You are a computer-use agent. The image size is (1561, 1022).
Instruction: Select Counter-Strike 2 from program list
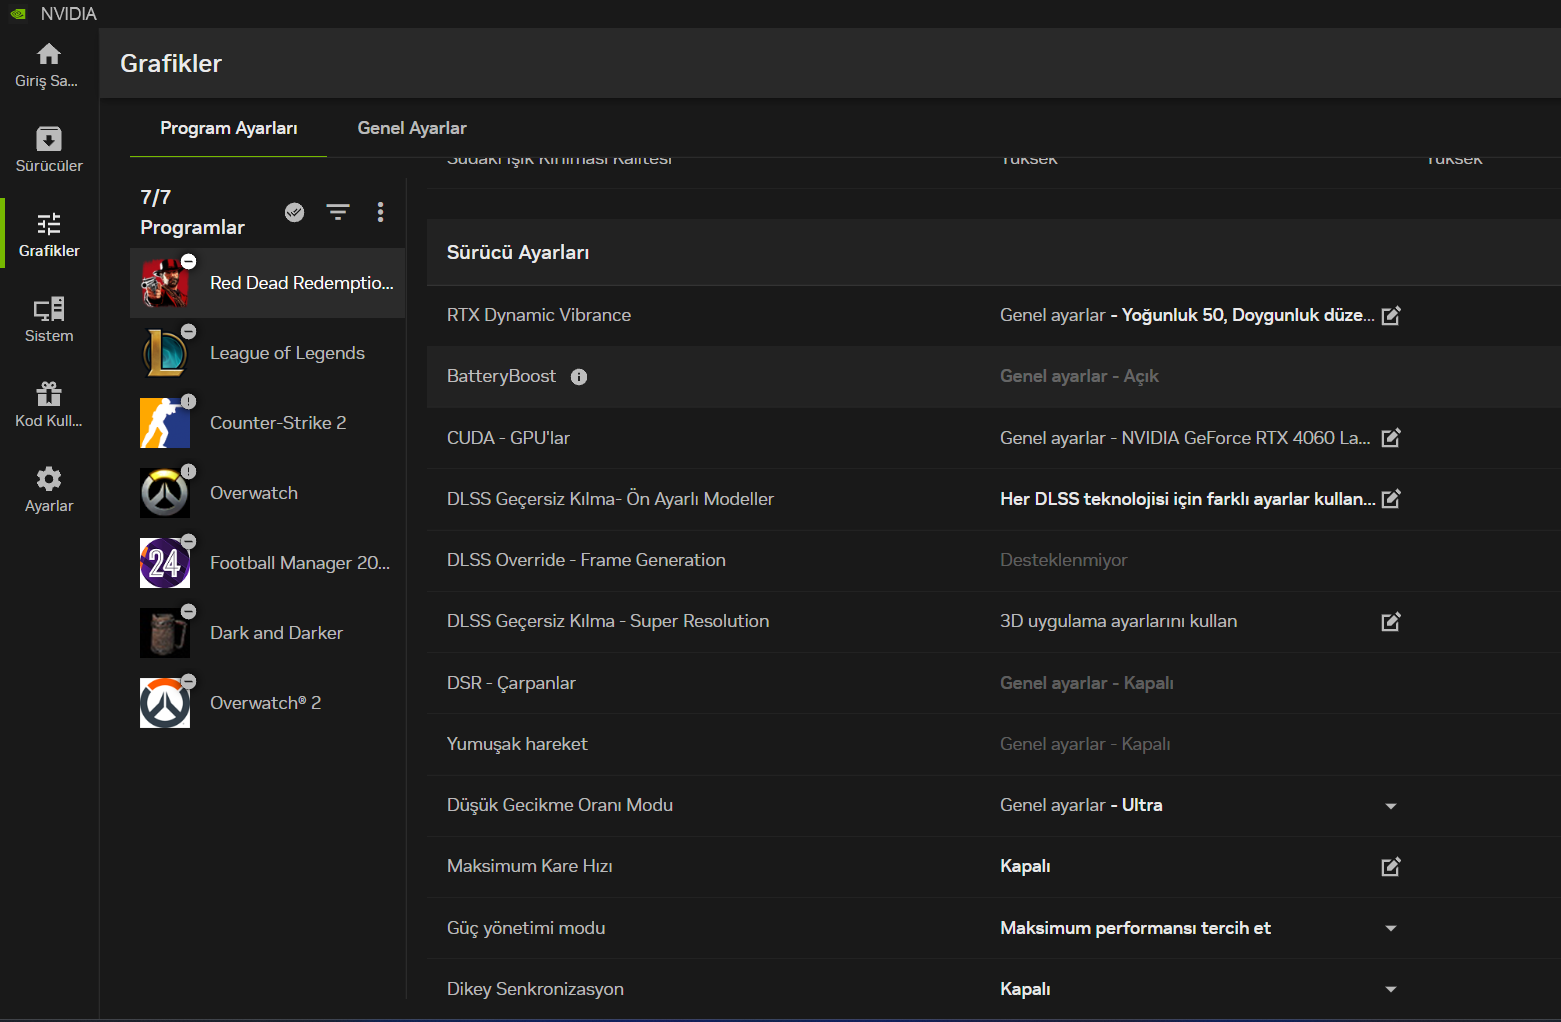click(x=278, y=423)
